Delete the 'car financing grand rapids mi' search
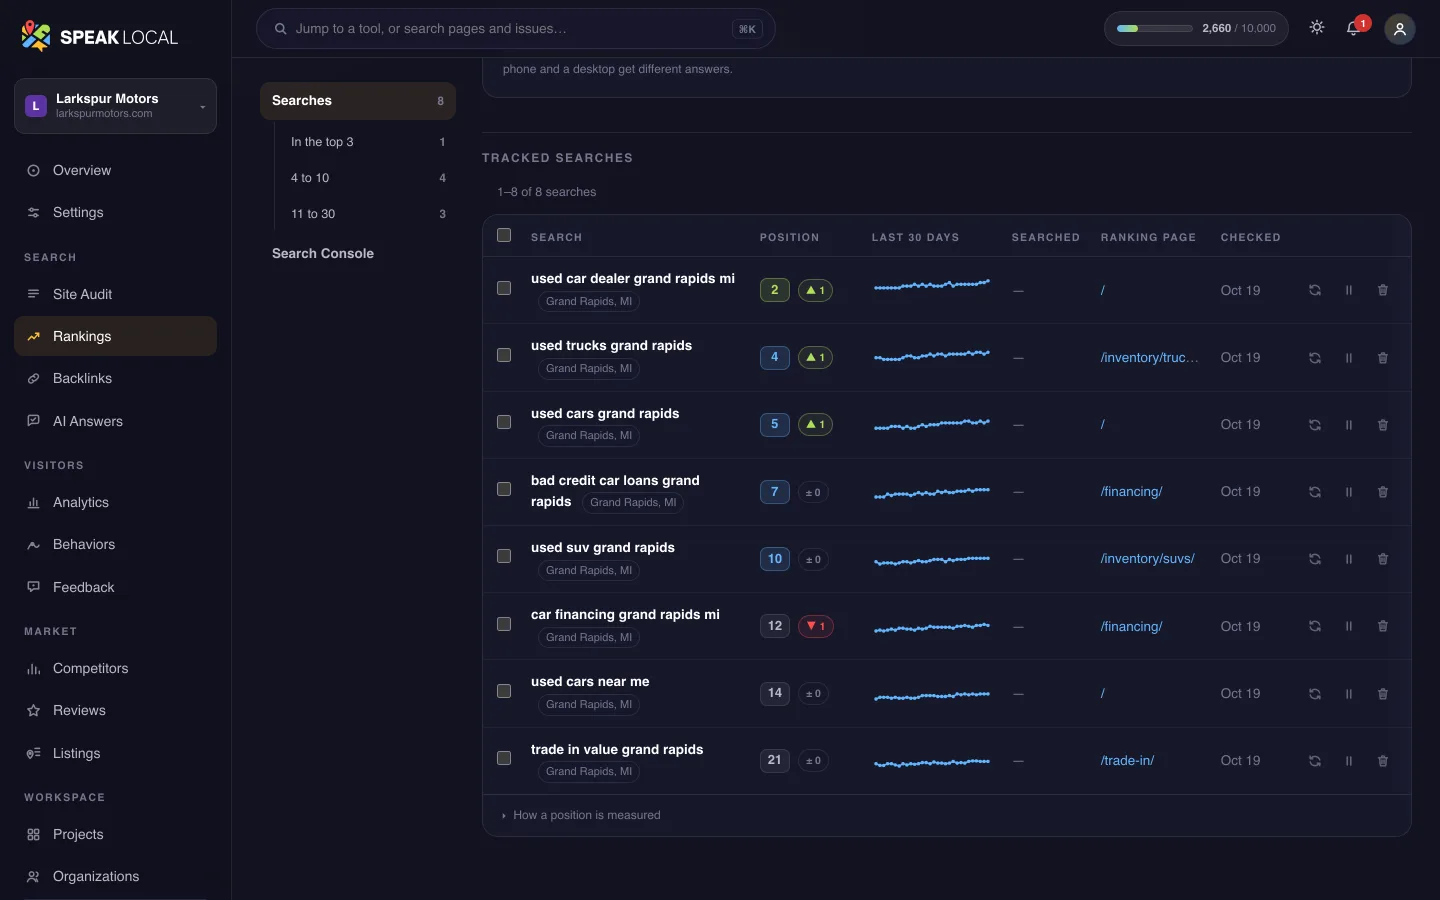 click(x=1383, y=626)
